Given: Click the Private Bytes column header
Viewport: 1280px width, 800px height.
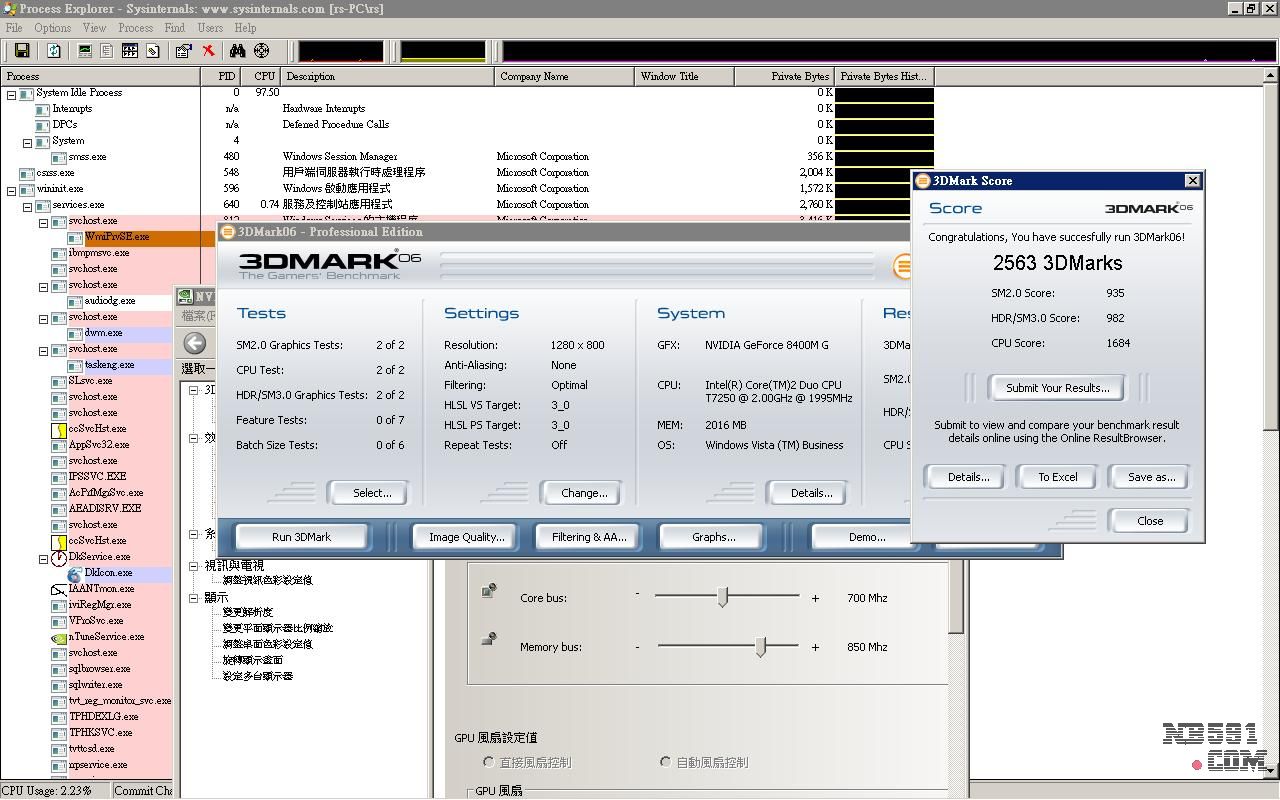Looking at the screenshot, I should tap(783, 76).
